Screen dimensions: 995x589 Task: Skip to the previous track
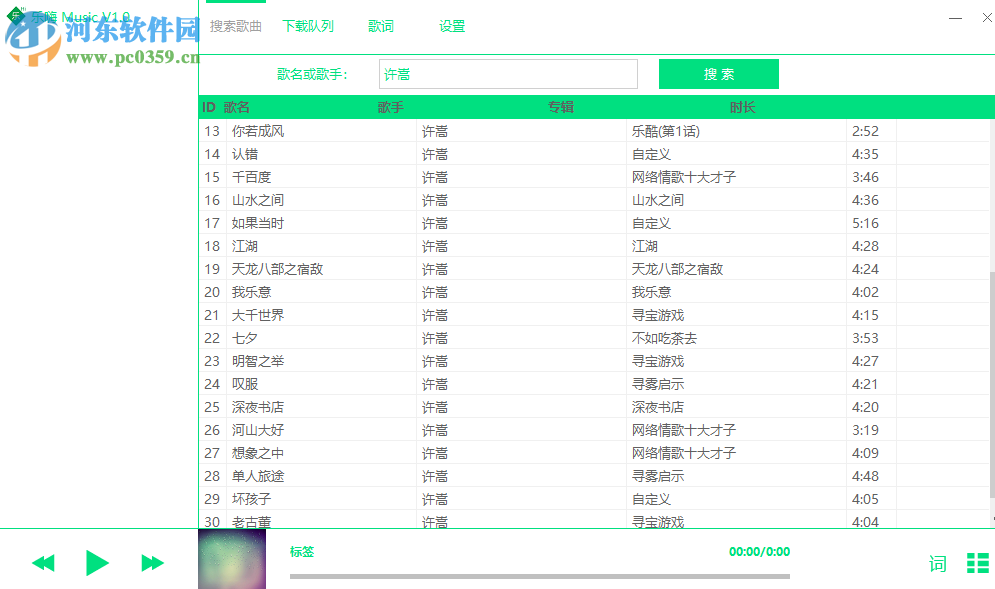42,562
